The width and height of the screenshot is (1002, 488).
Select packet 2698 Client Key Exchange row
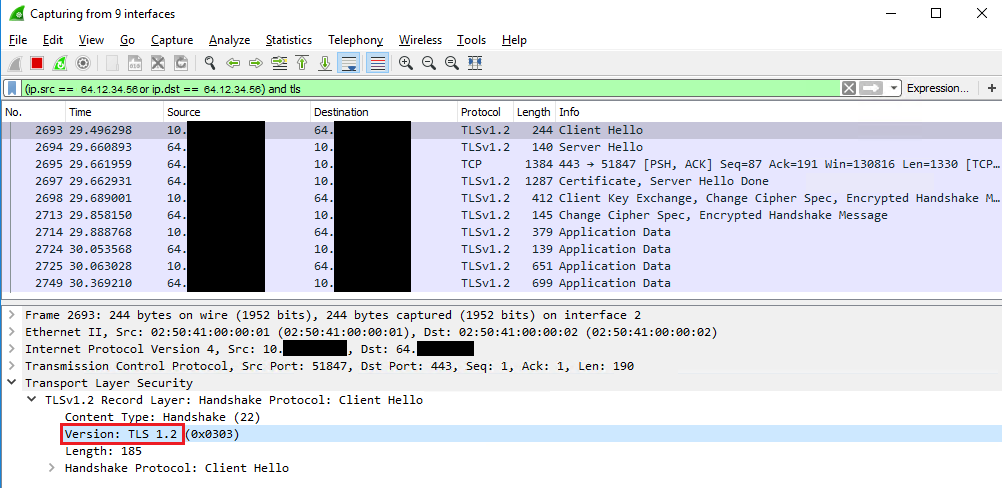tap(501, 198)
